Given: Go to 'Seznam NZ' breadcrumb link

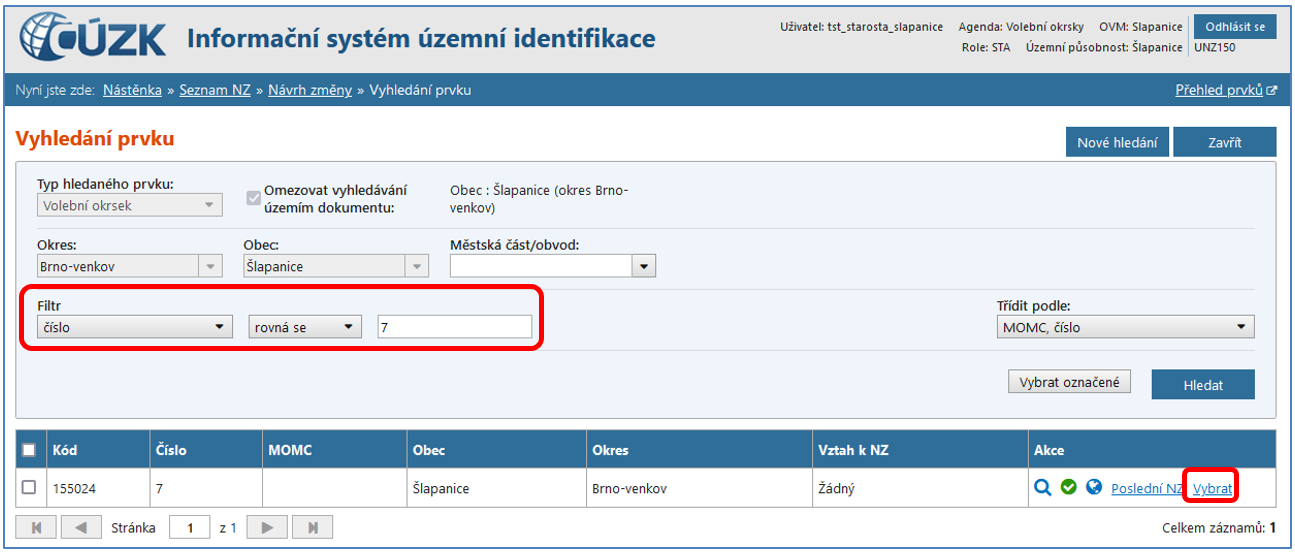Looking at the screenshot, I should (x=214, y=90).
